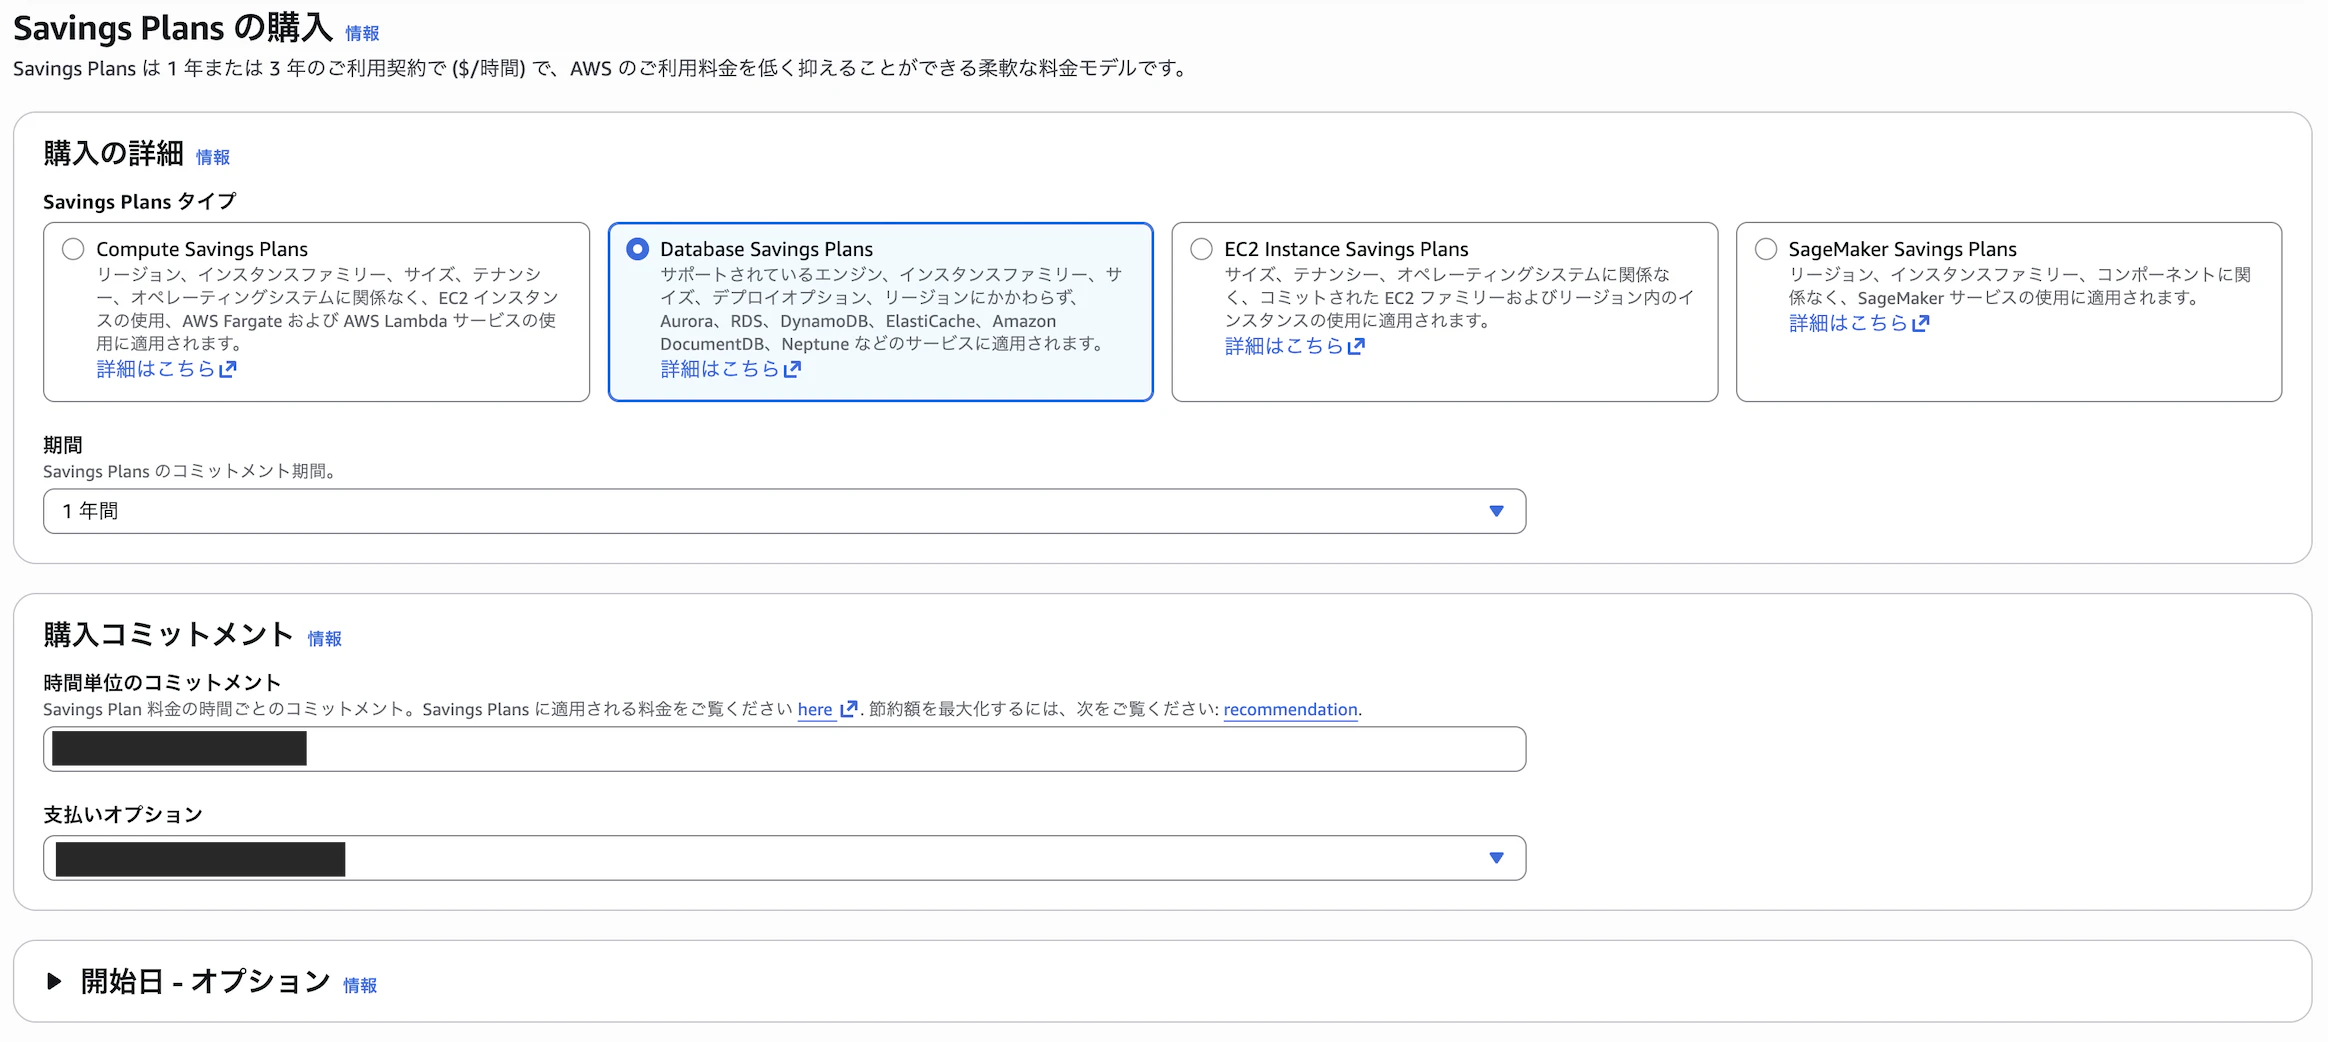Select Database Savings Plans radio button

[637, 249]
